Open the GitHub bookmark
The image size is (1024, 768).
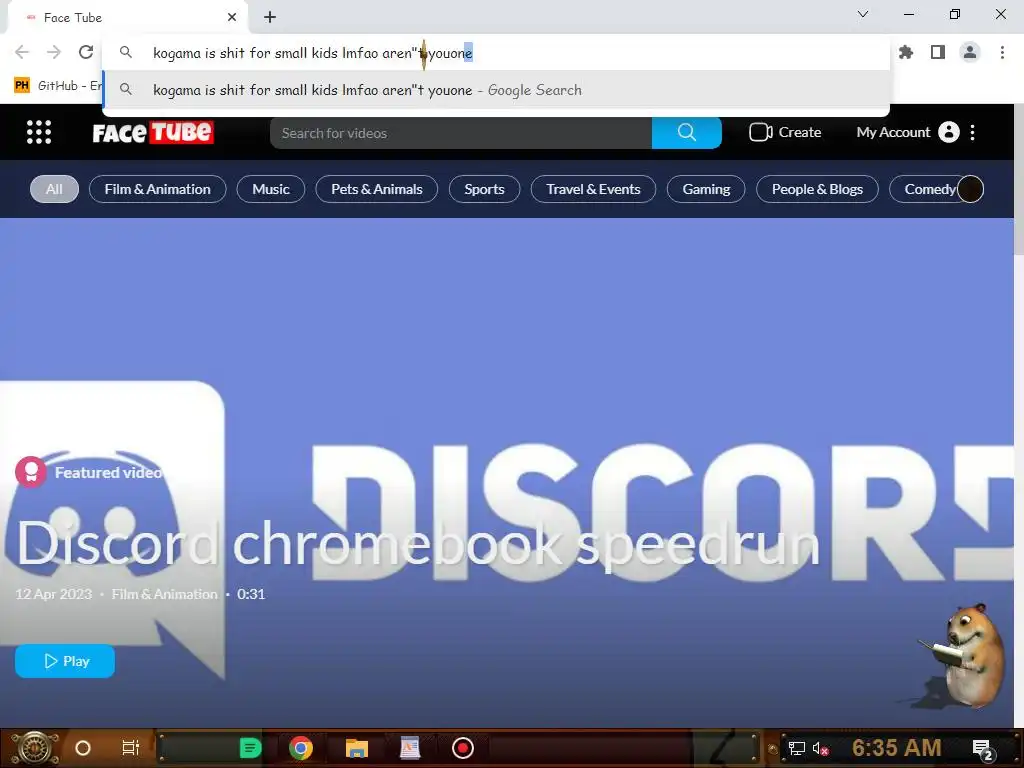click(x=58, y=86)
